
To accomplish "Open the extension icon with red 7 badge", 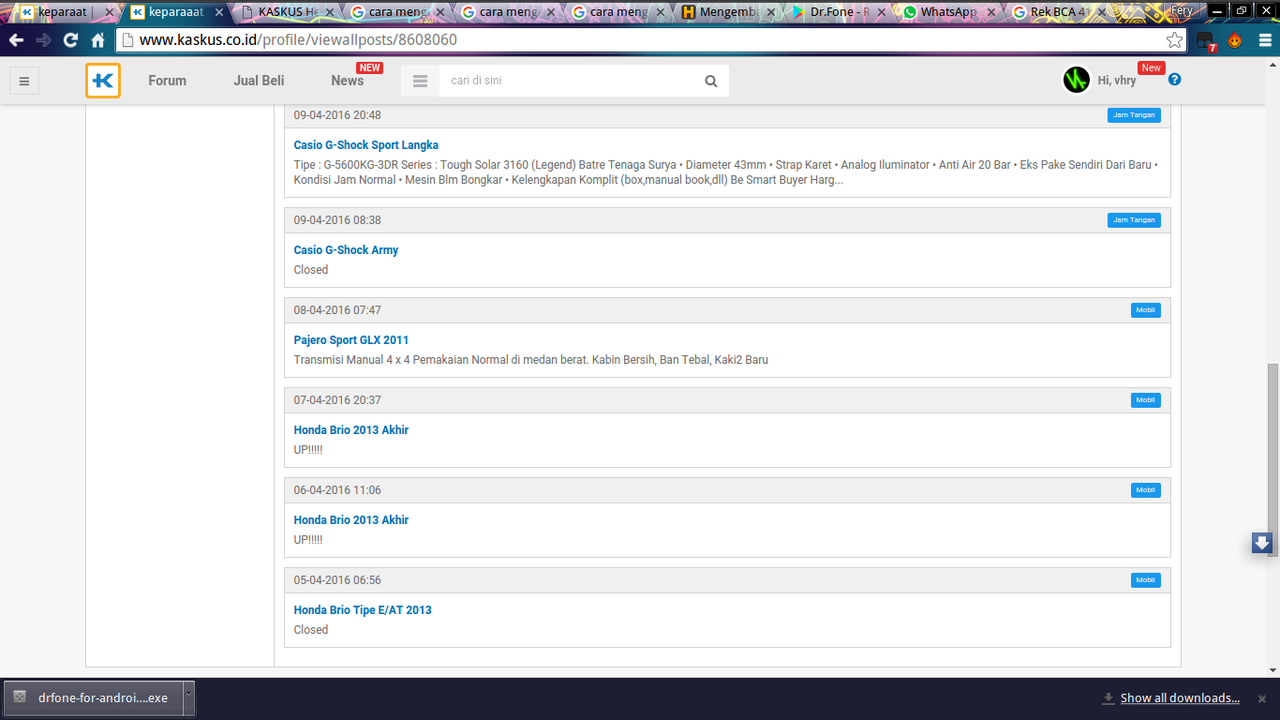I will [x=1206, y=41].
